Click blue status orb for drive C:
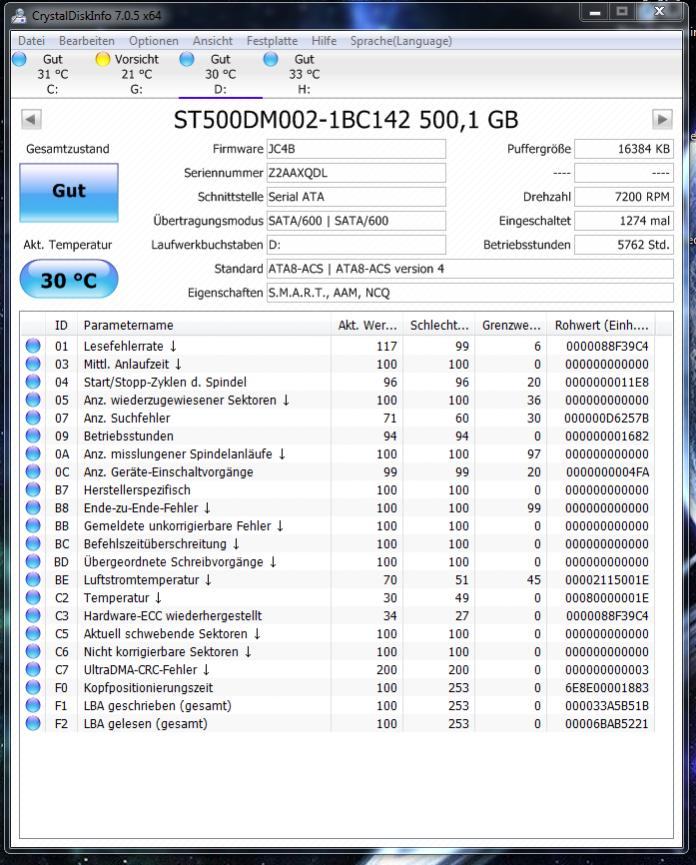Screen dimensions: 696x865 click(x=19, y=59)
